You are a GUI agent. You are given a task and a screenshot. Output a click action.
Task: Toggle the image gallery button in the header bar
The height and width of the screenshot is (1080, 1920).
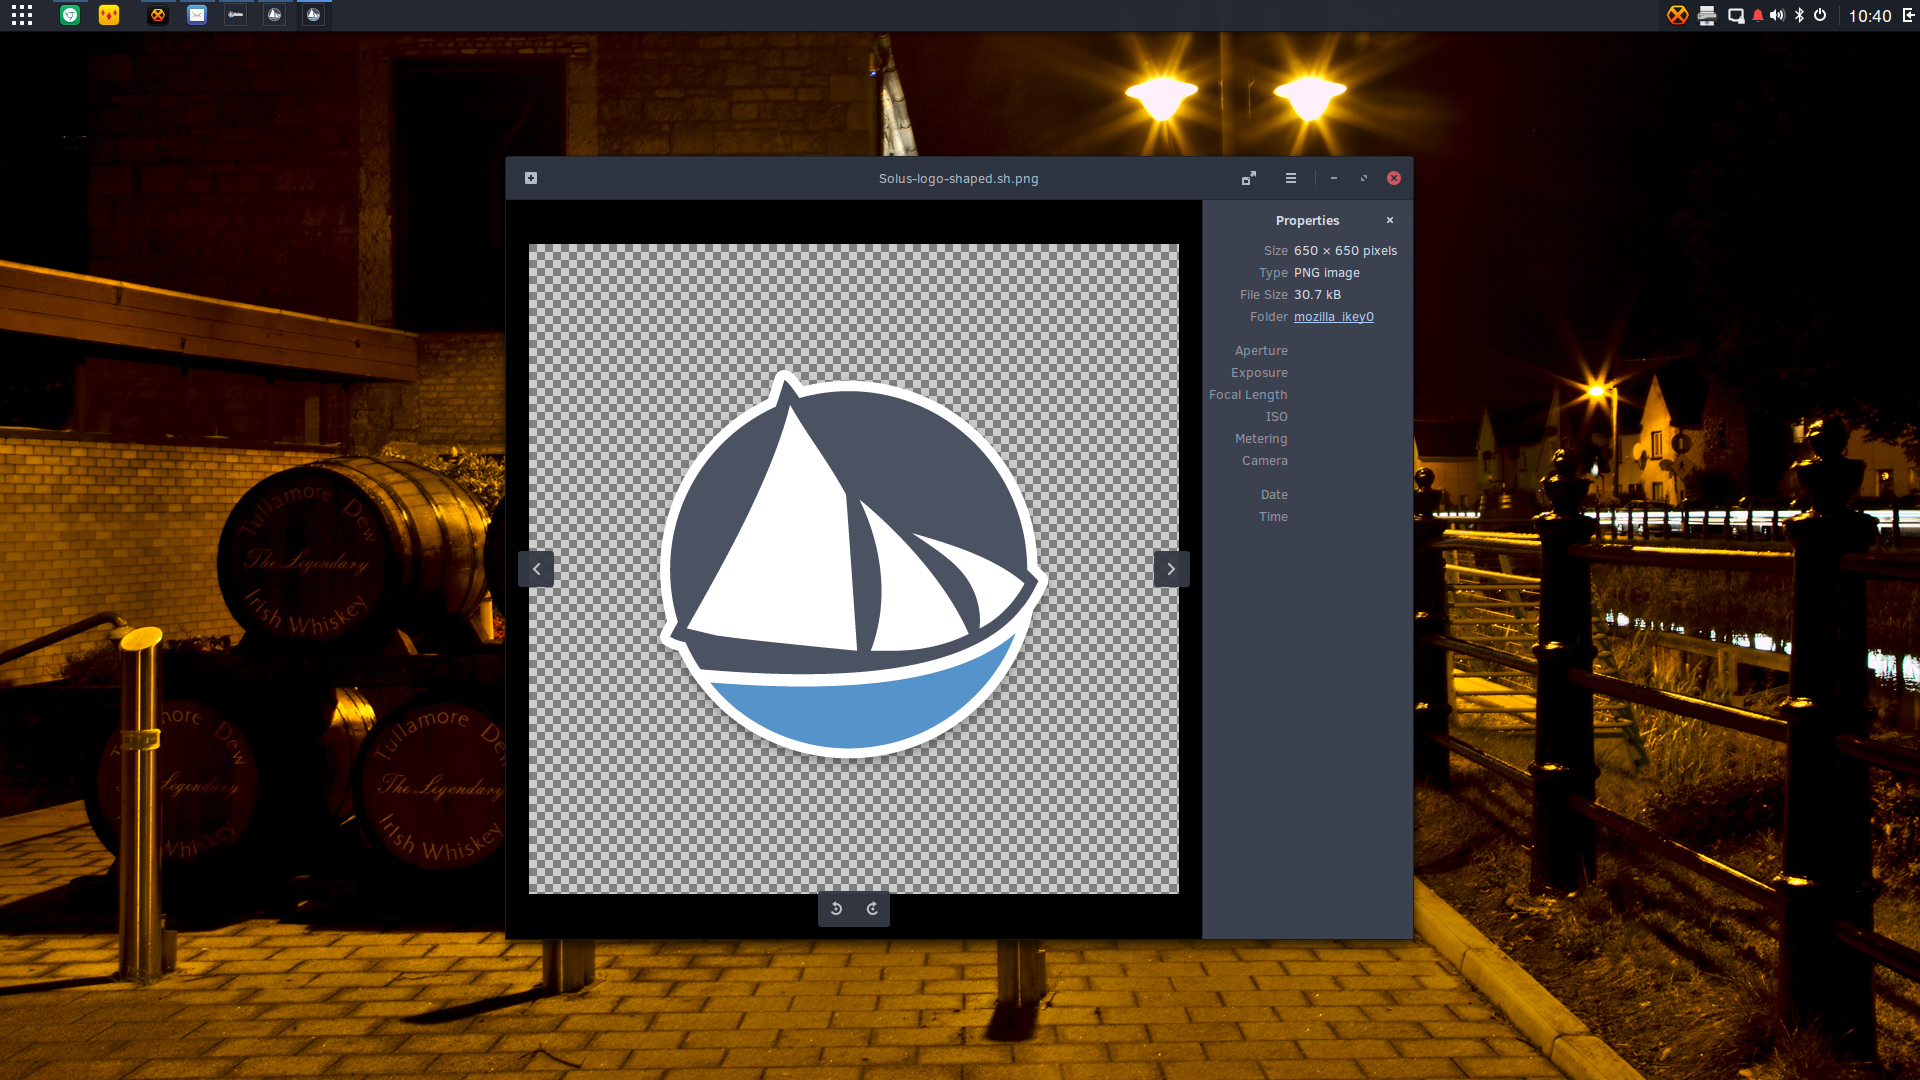[x=531, y=178]
